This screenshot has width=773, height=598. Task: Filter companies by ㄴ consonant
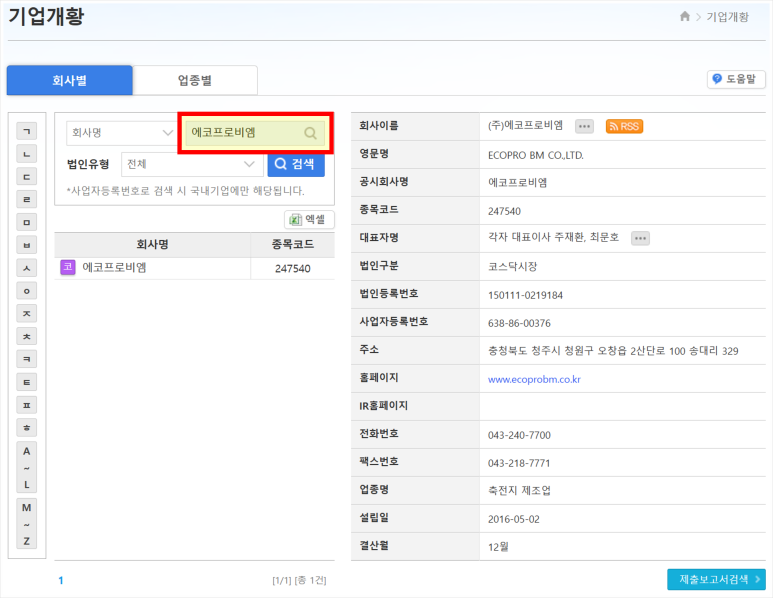tap(27, 154)
